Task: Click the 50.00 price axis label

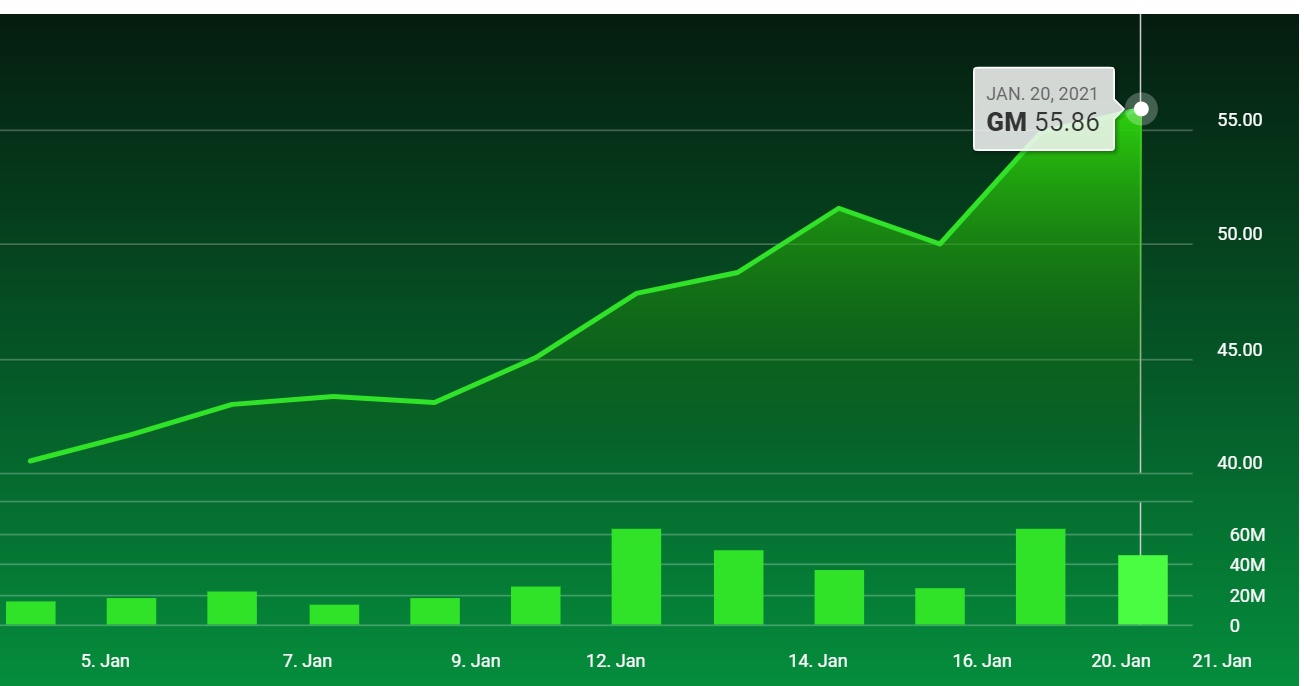Action: point(1240,234)
